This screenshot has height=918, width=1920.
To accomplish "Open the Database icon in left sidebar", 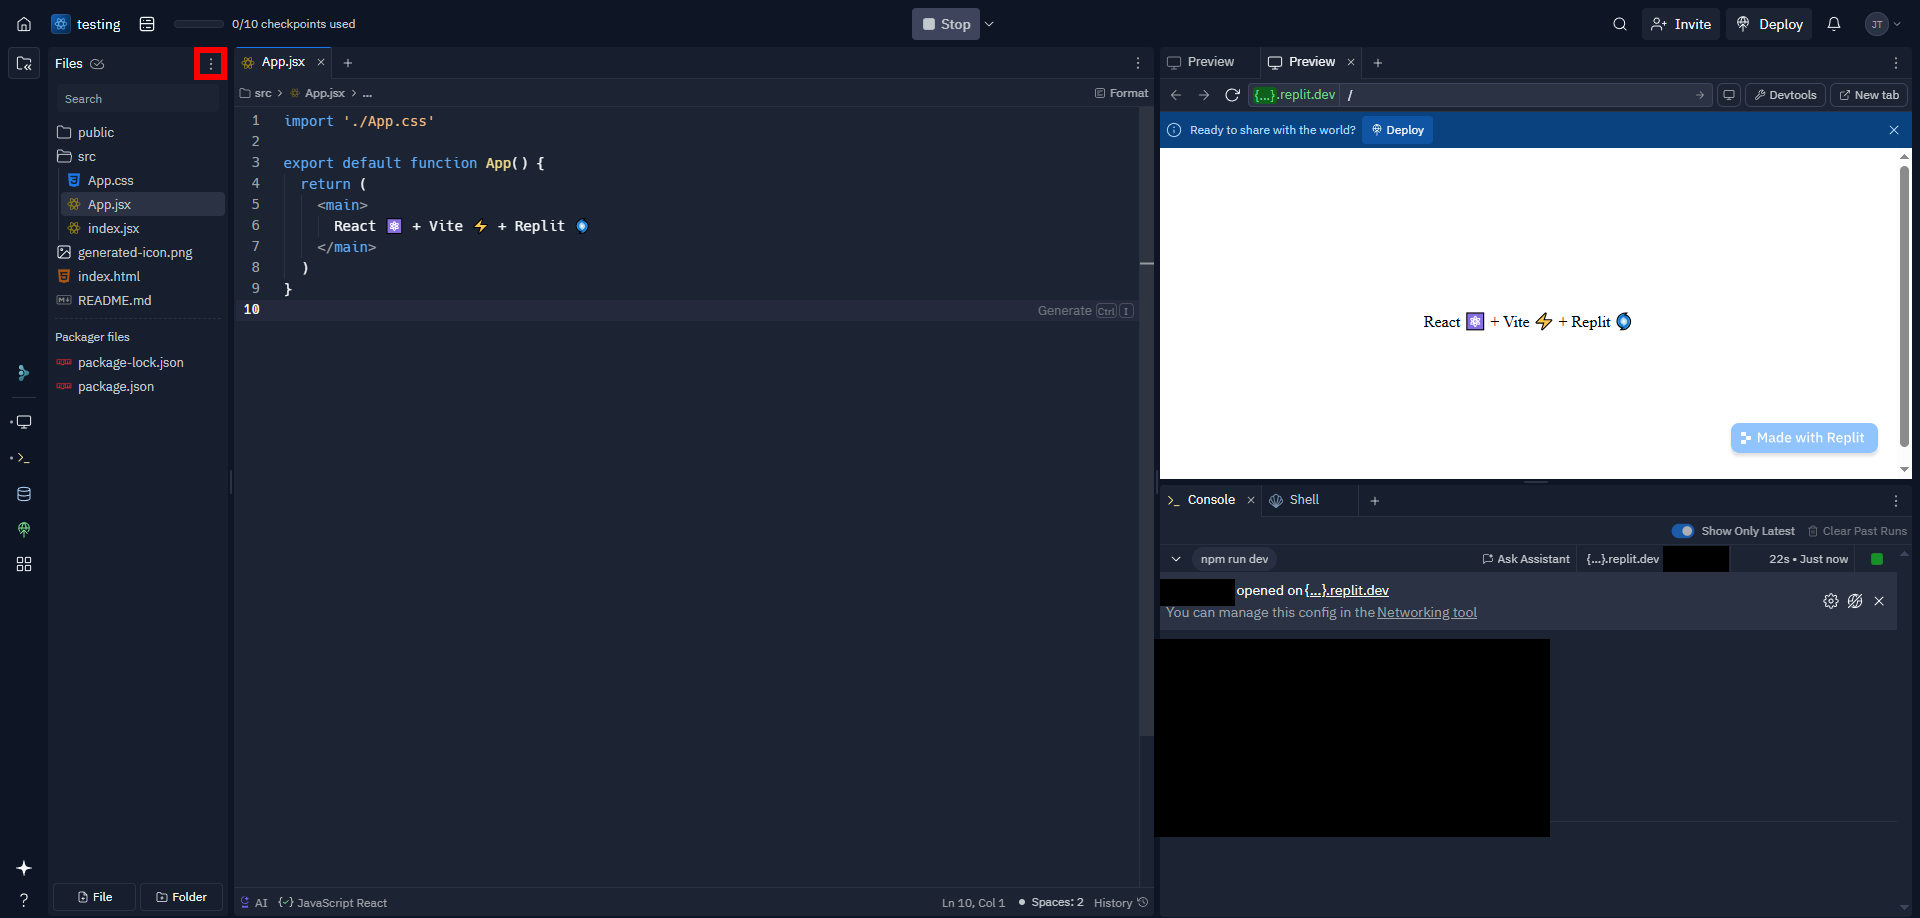I will pos(24,494).
